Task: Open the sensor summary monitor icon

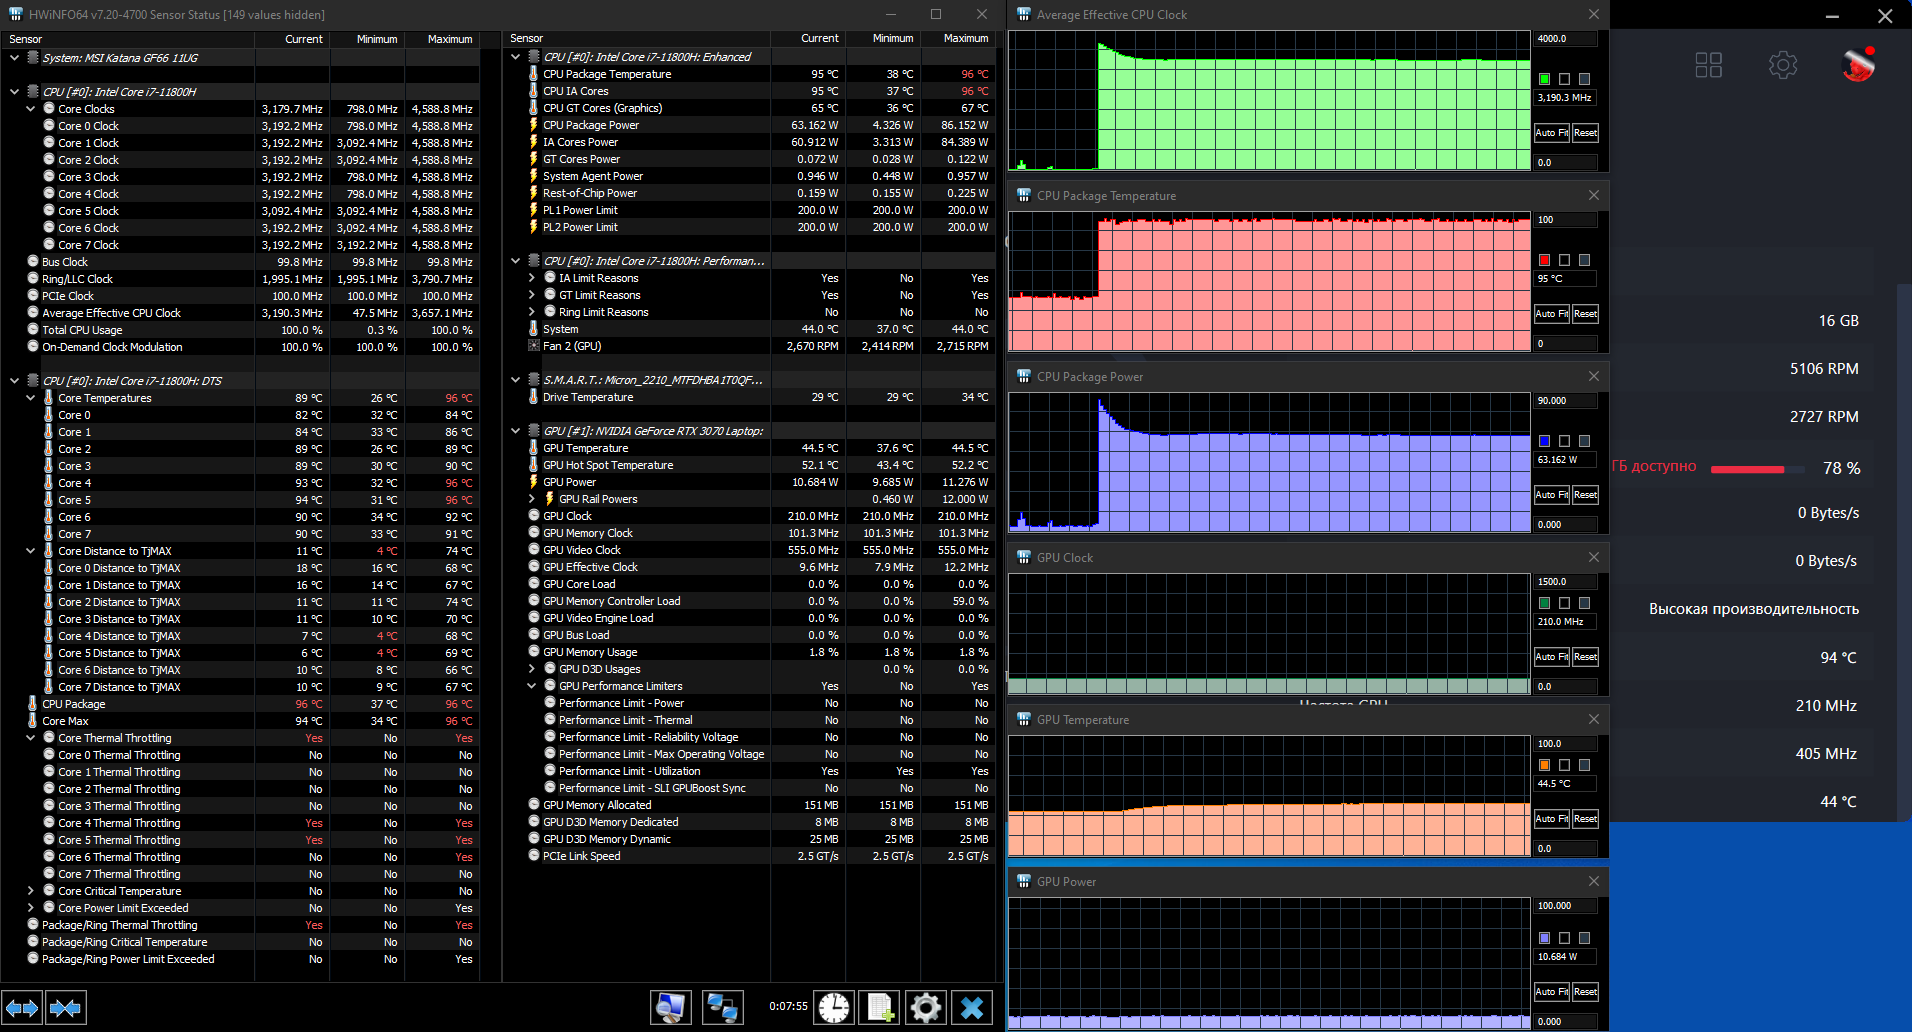Action: click(x=670, y=1007)
